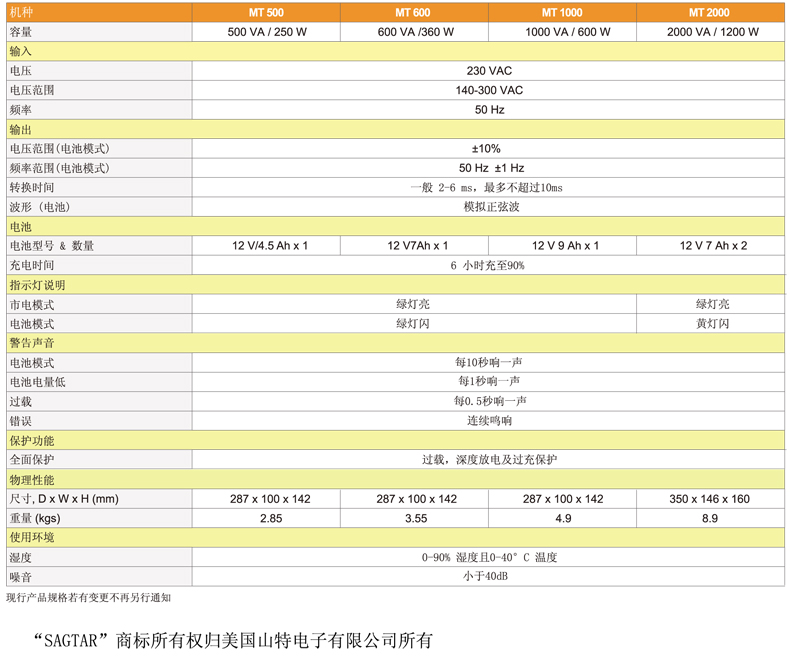Select the 连续鸣响 error alarm cell
This screenshot has width=790, height=663.
point(489,421)
